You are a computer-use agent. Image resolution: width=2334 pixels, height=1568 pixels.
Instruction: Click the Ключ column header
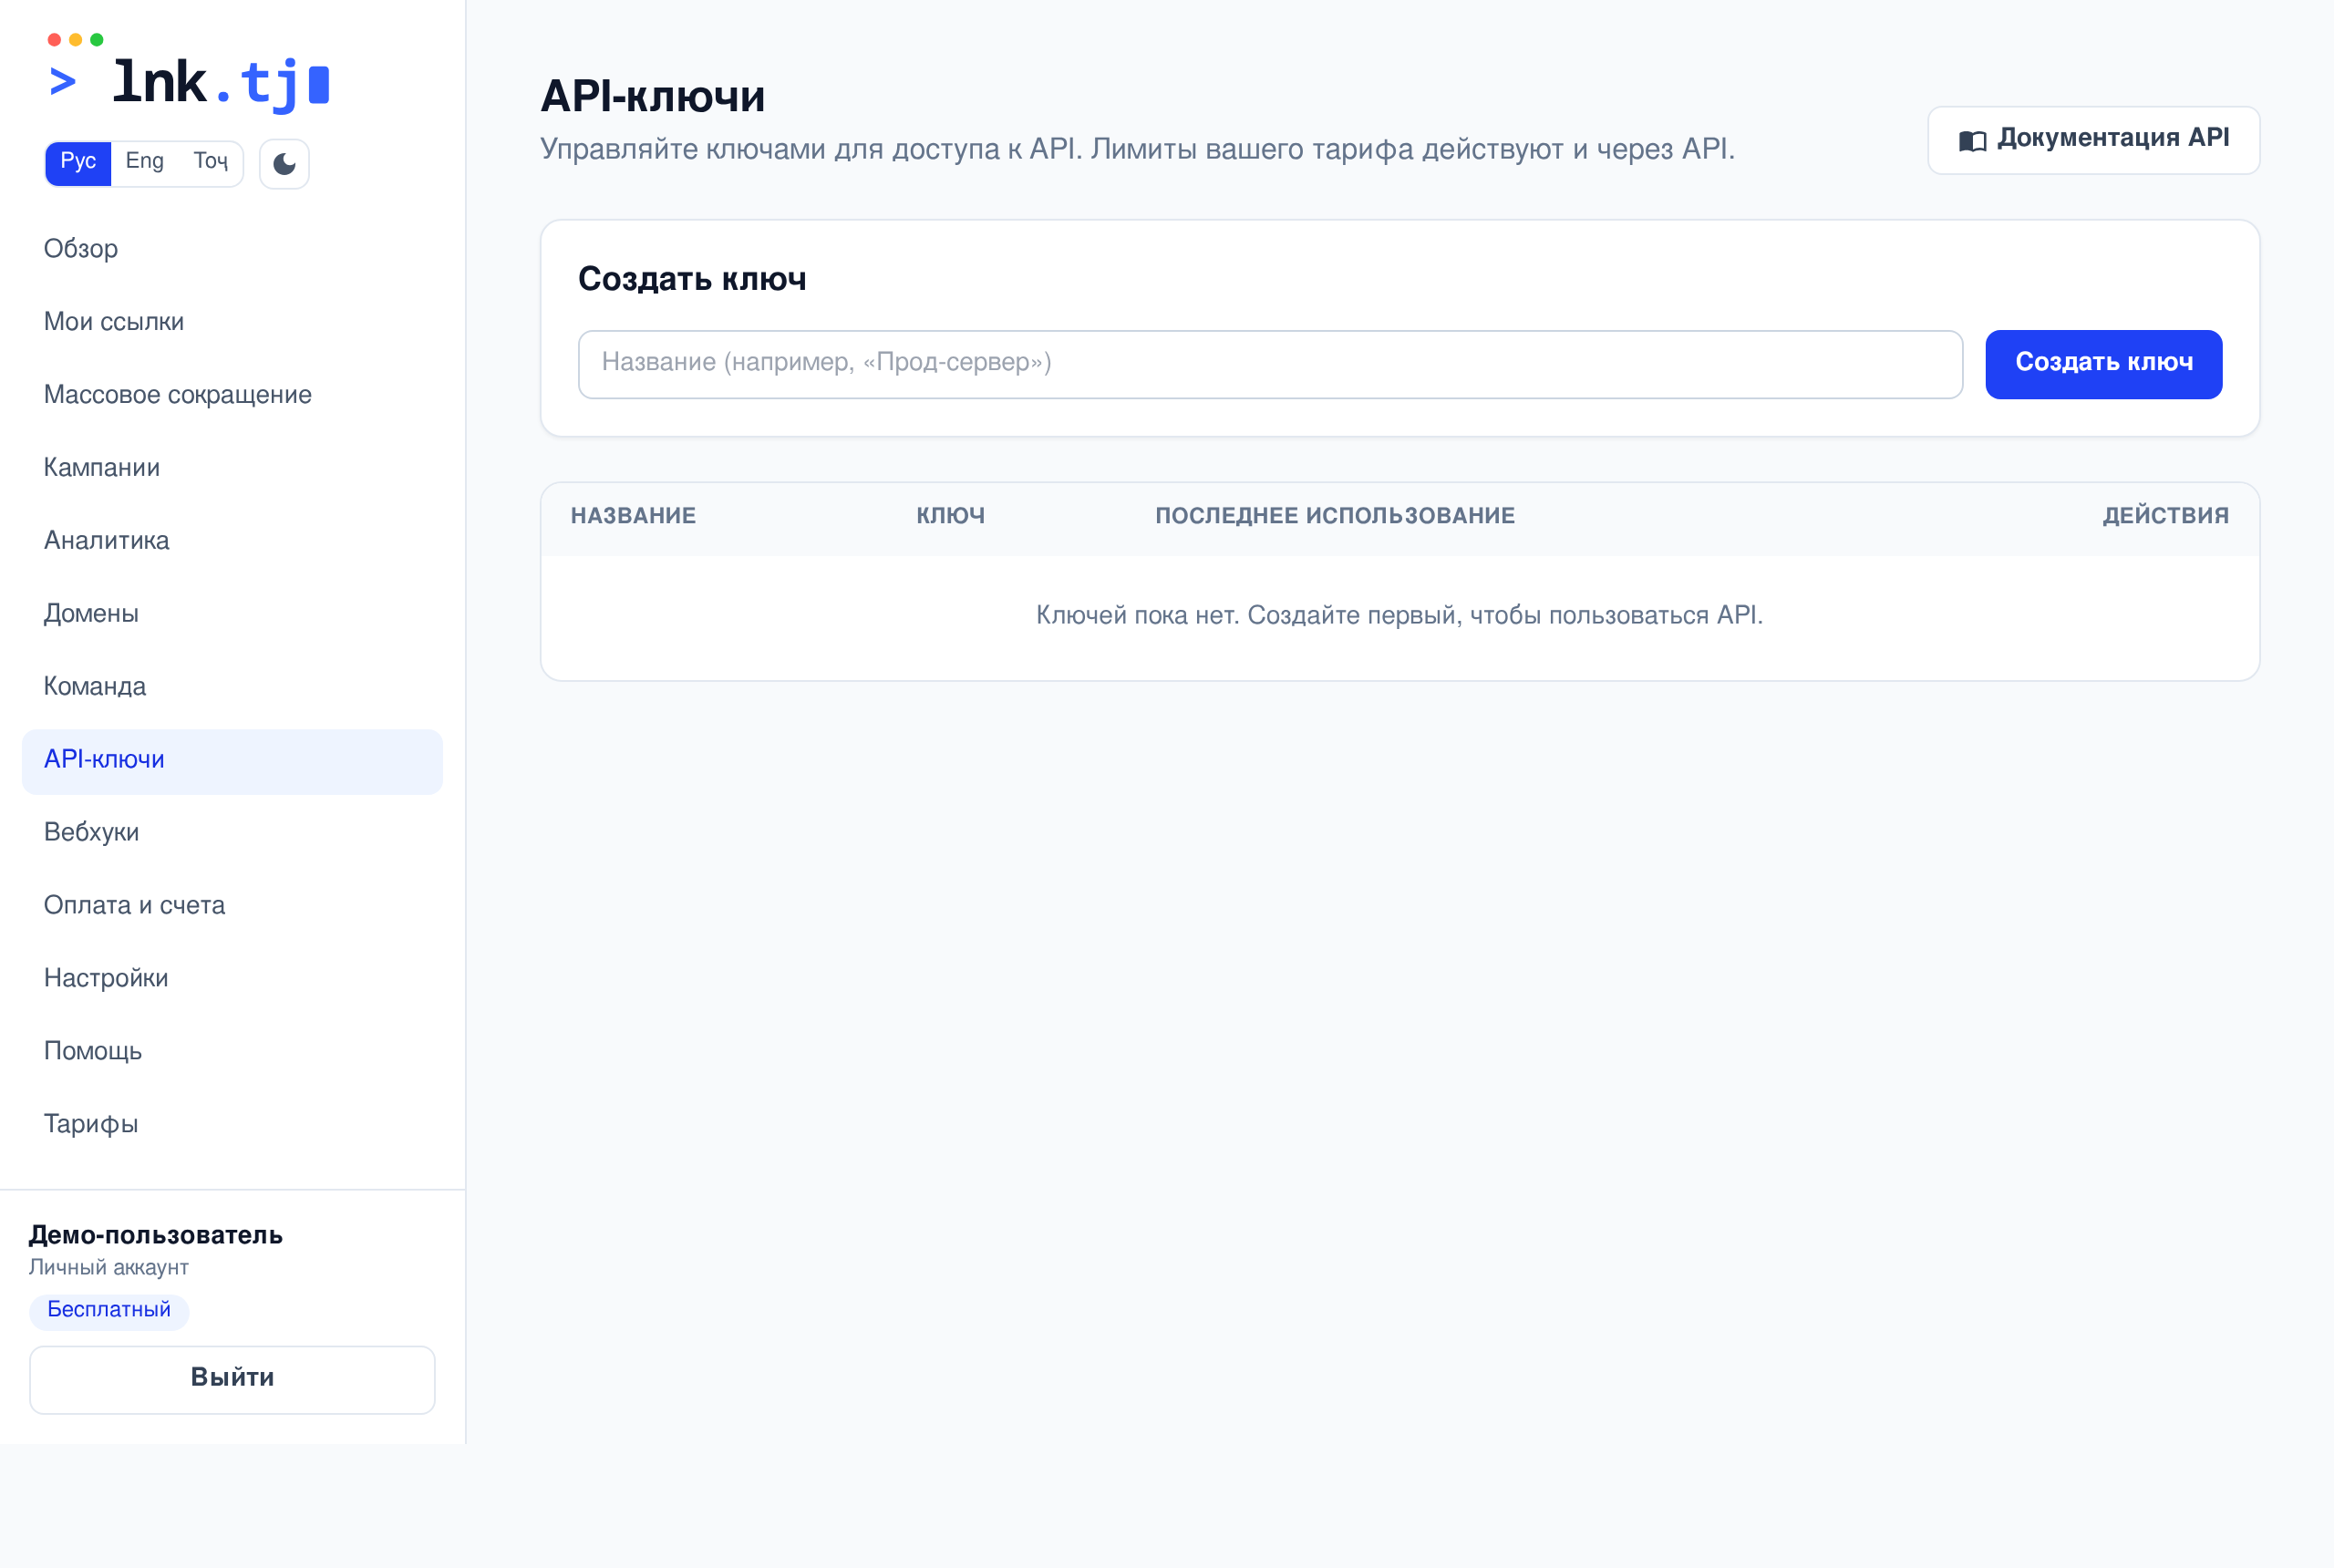tap(951, 516)
